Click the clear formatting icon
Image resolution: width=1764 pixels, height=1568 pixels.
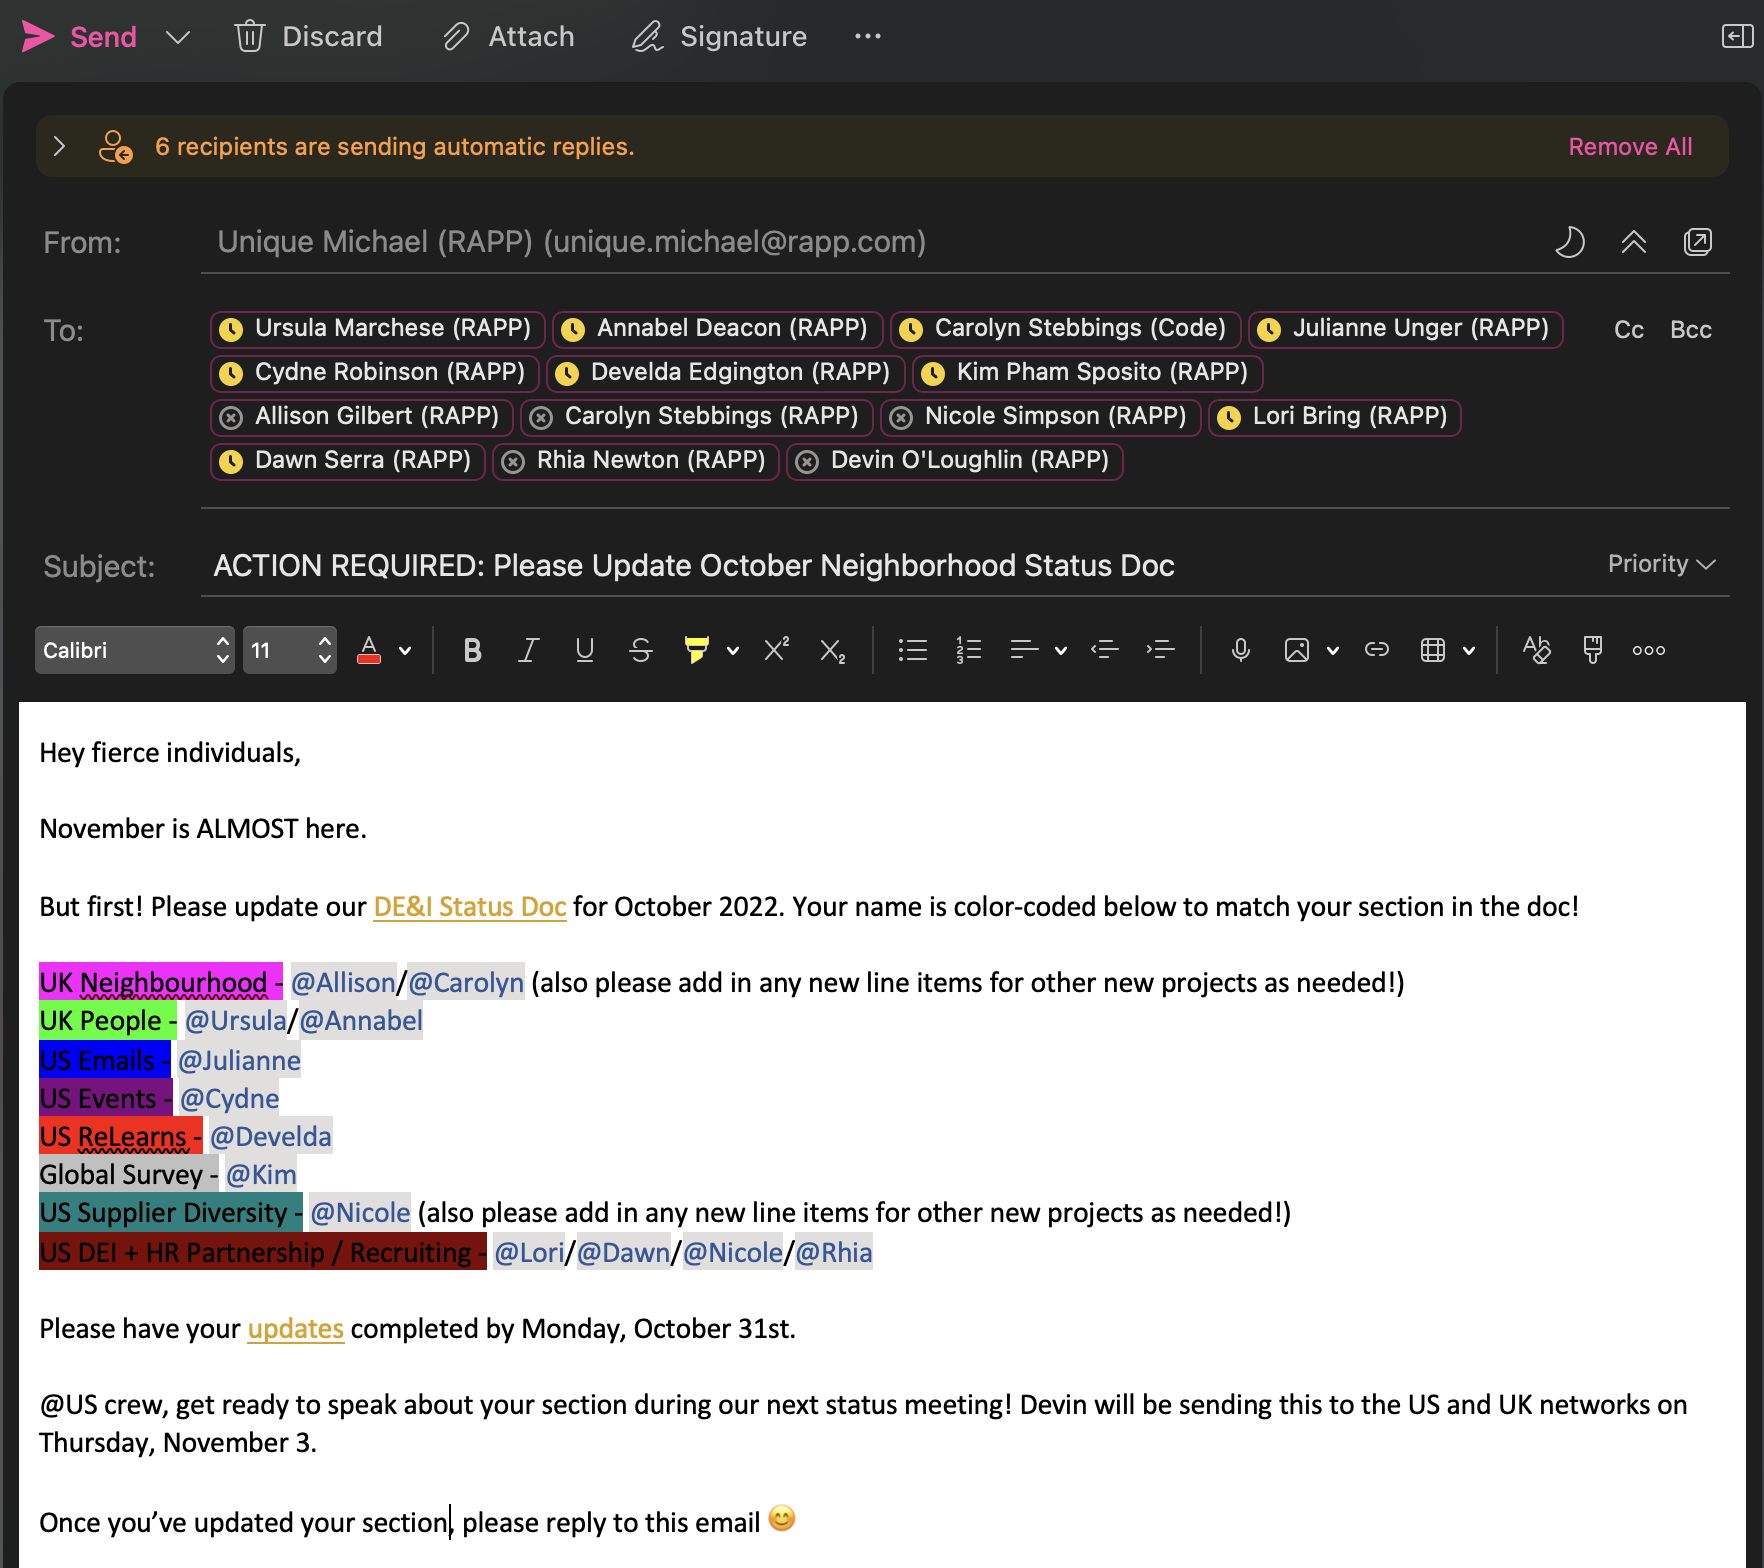pyautogui.click(x=1538, y=650)
